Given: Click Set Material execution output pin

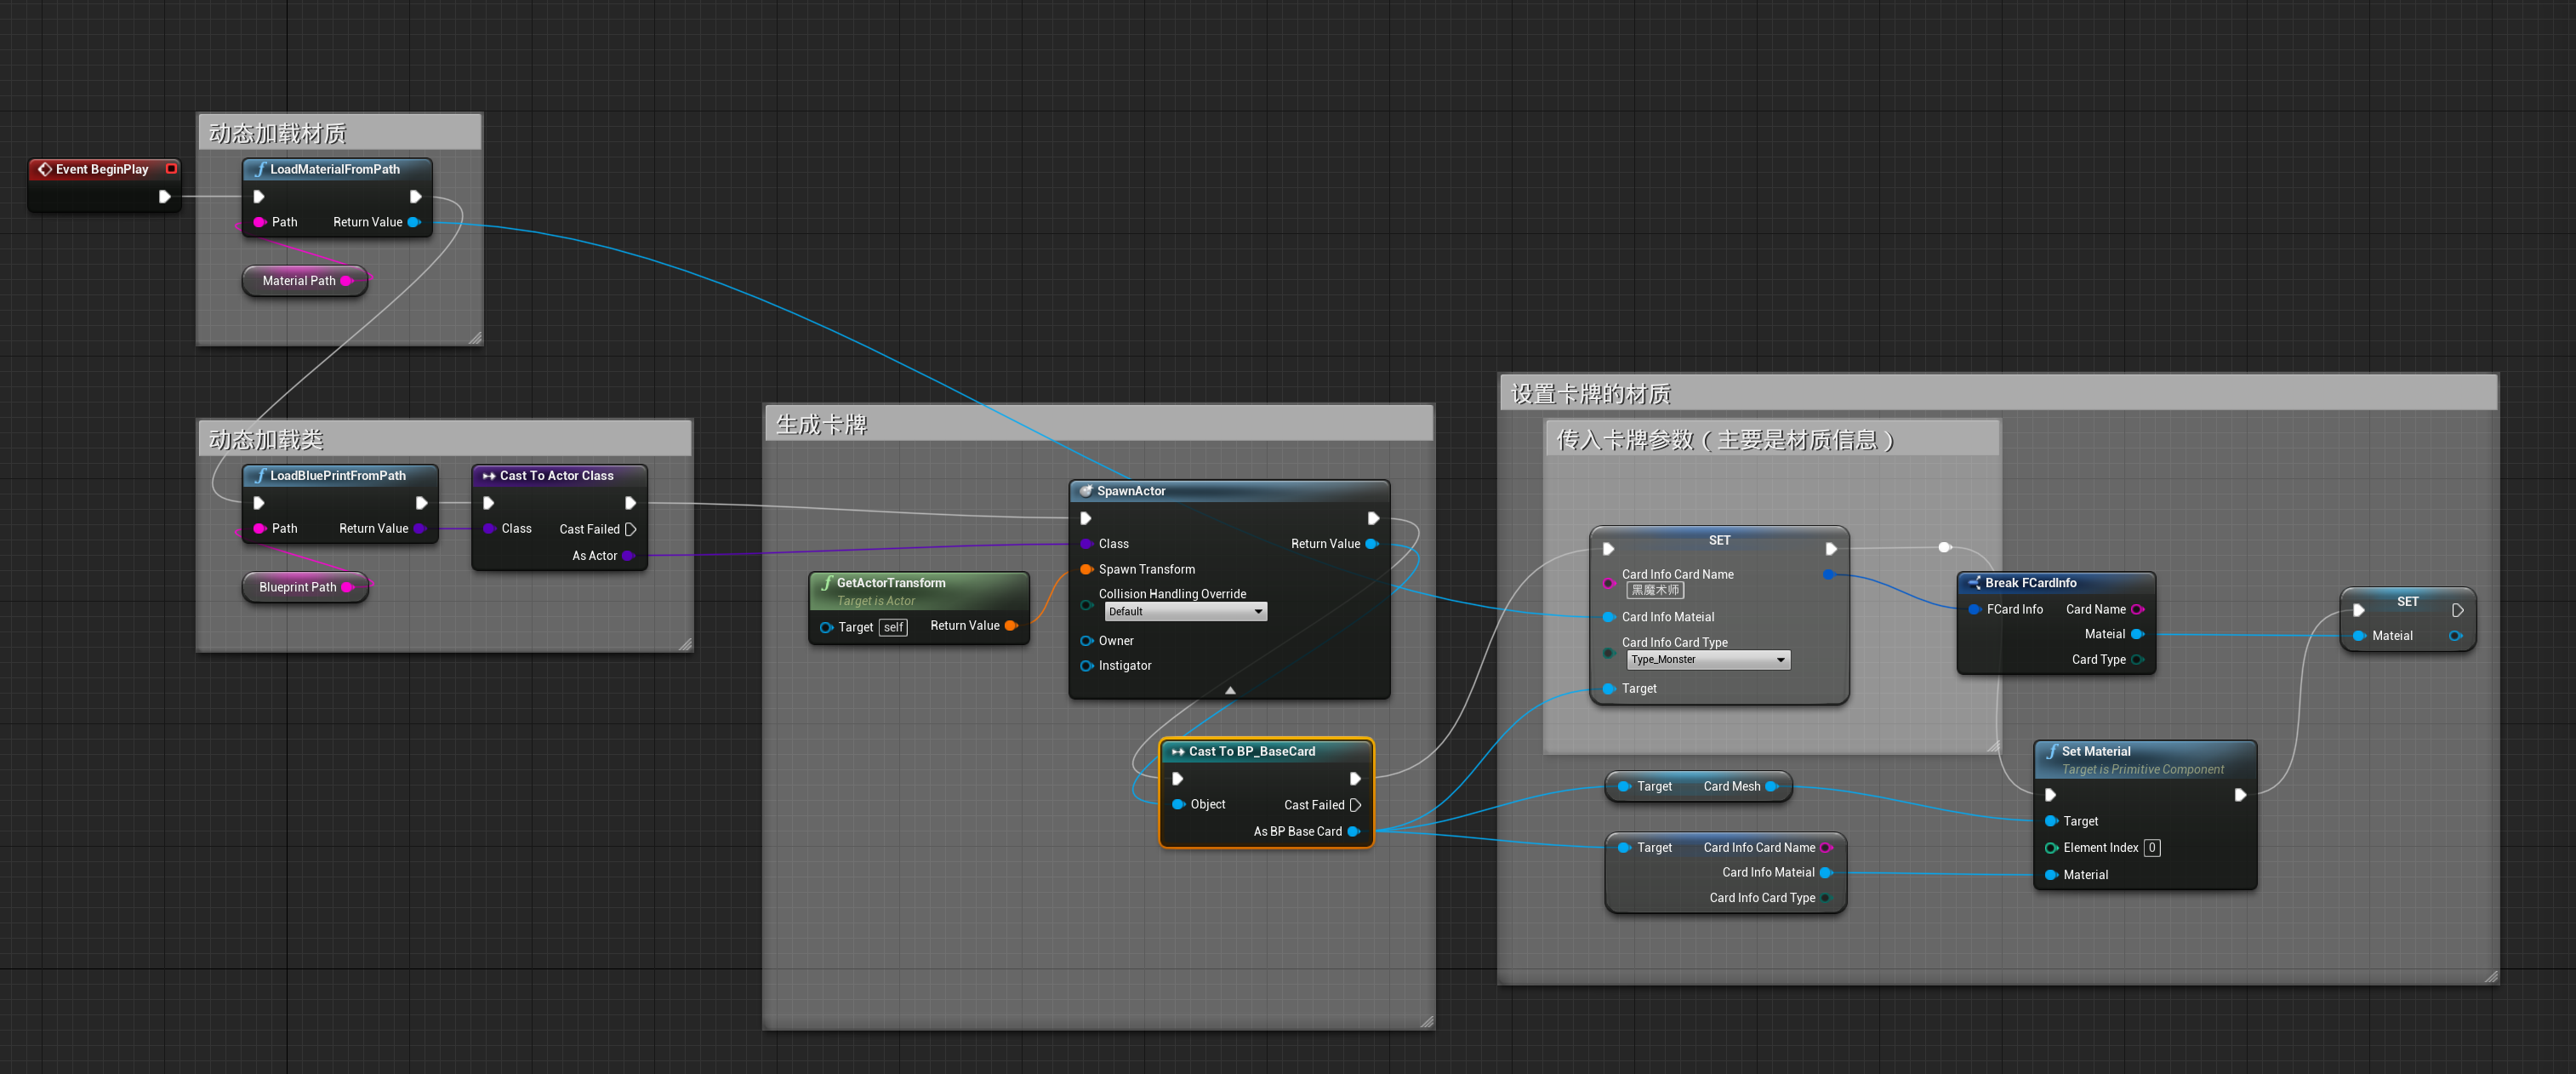Looking at the screenshot, I should pos(2240,795).
